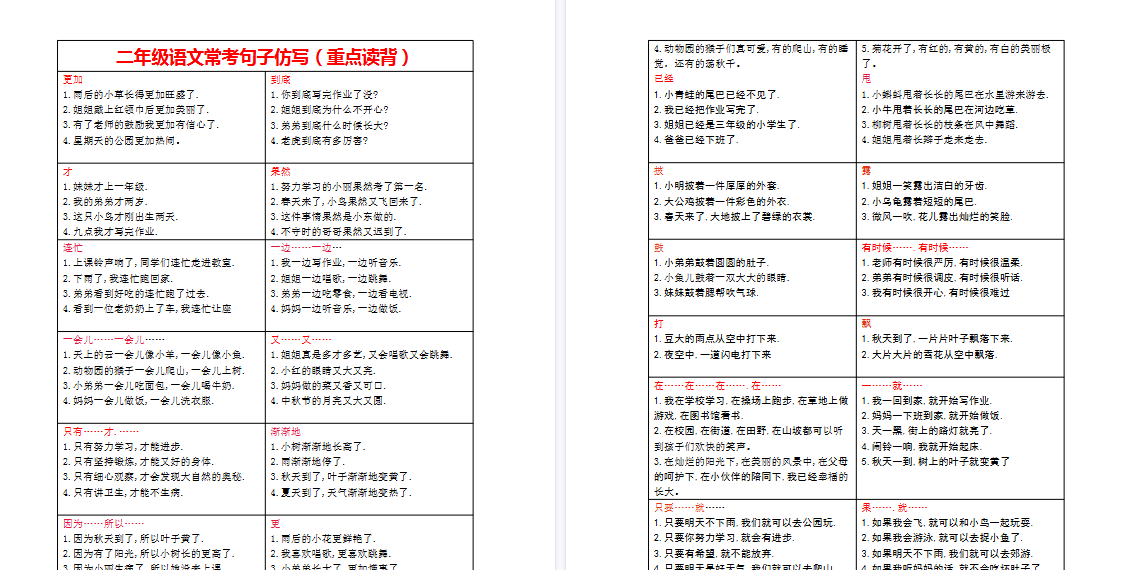Click the heading 一……就 on second page
Image resolution: width=1135 pixels, height=570 pixels.
point(880,385)
